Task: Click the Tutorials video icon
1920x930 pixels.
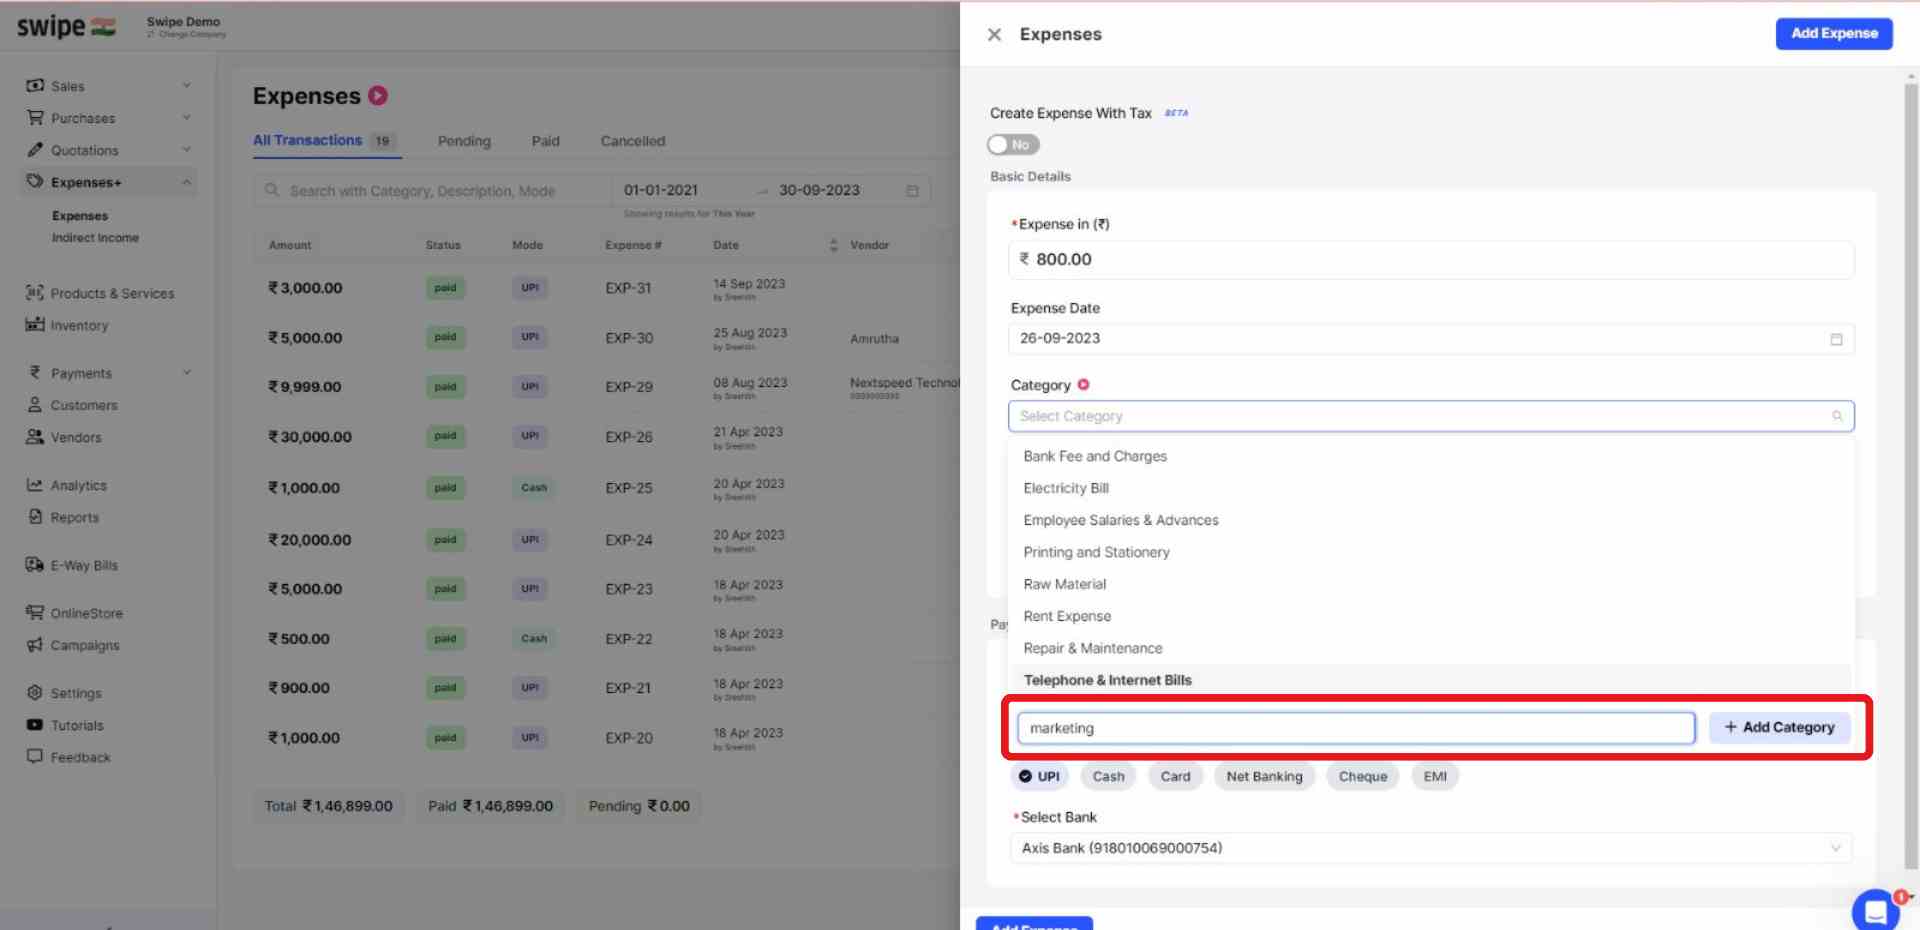Action: (35, 725)
